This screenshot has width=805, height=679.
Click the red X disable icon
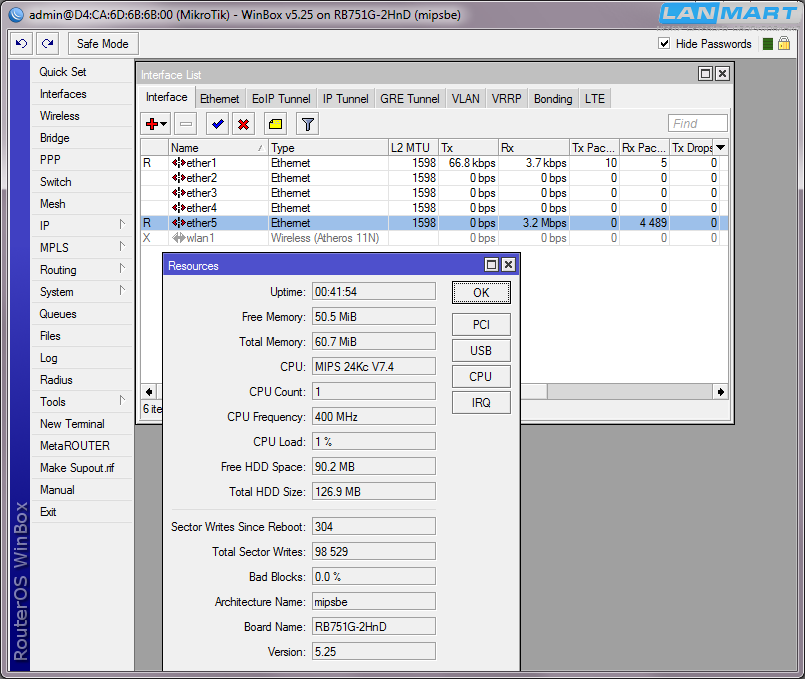pos(242,124)
